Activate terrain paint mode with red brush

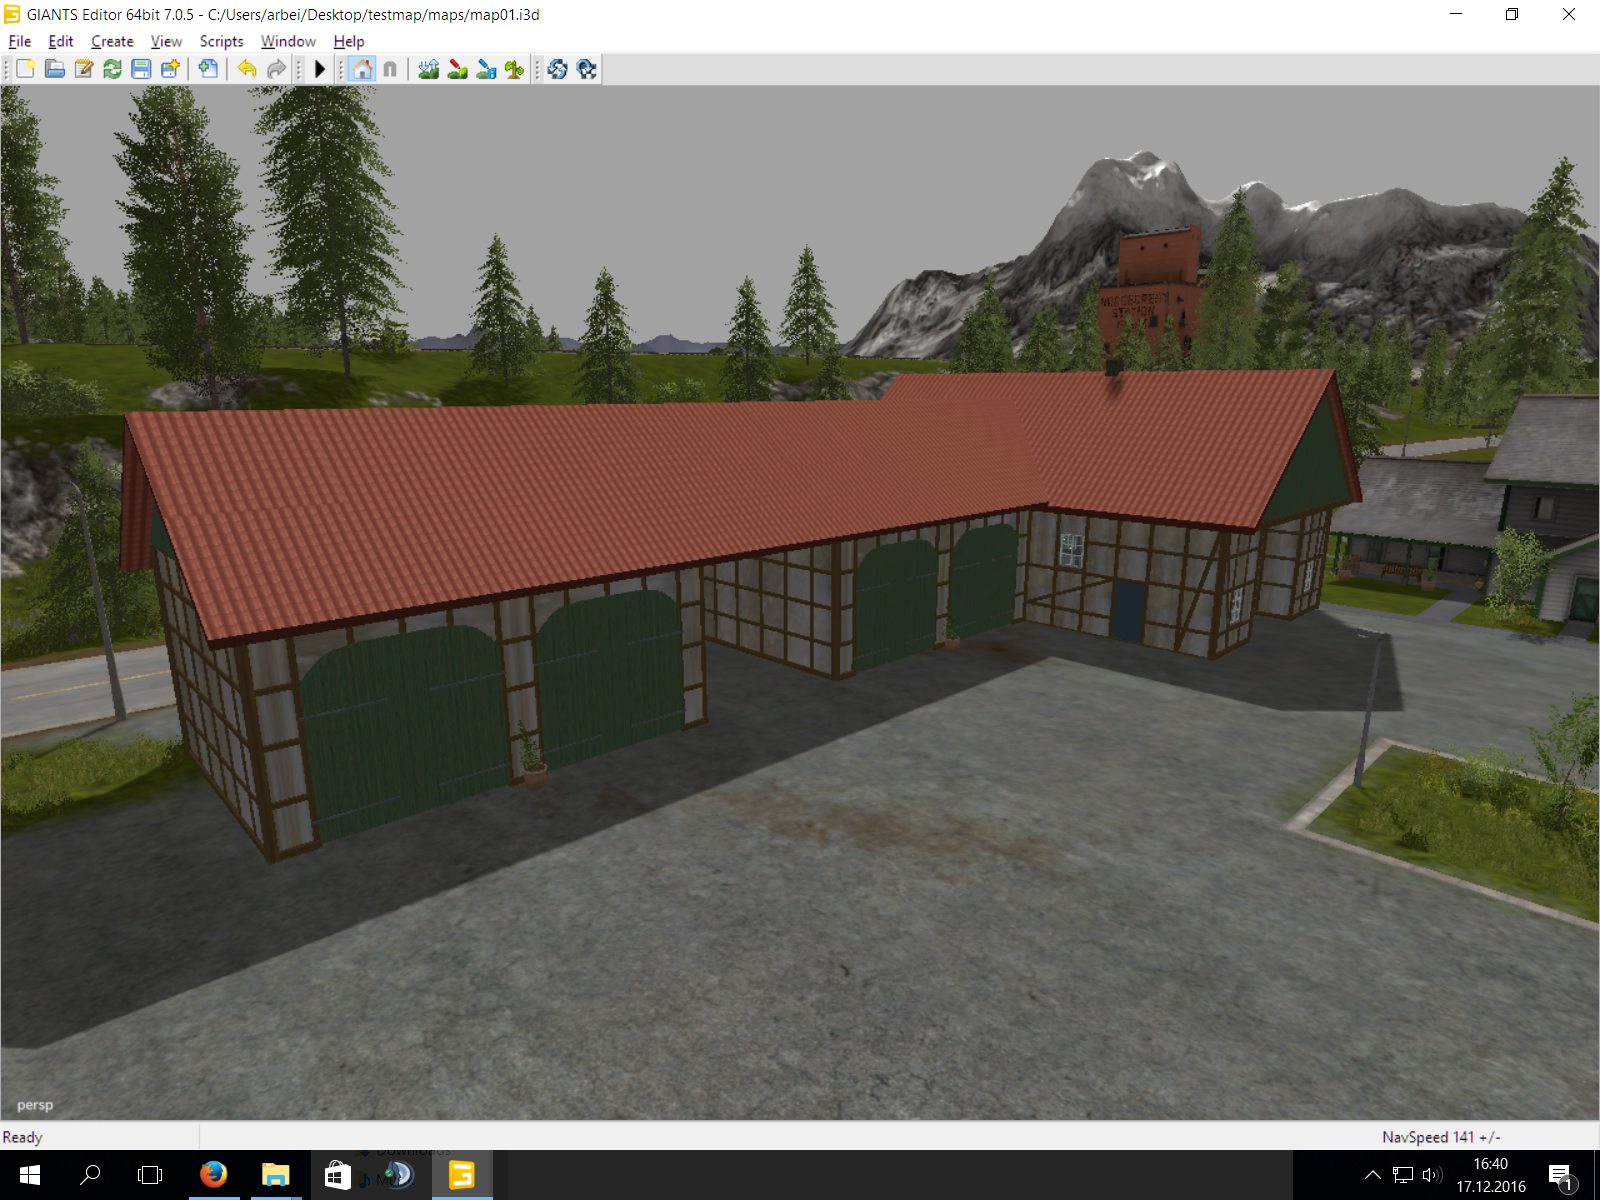(x=458, y=69)
